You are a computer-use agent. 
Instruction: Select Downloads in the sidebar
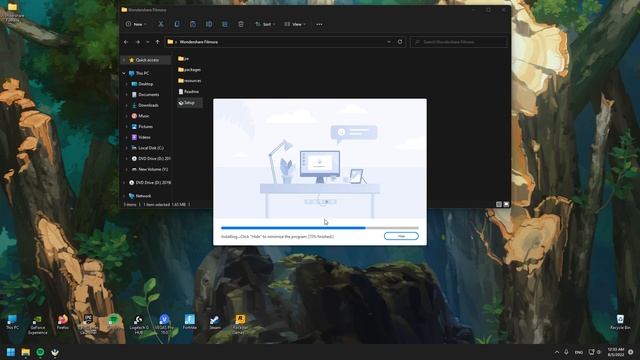145,105
